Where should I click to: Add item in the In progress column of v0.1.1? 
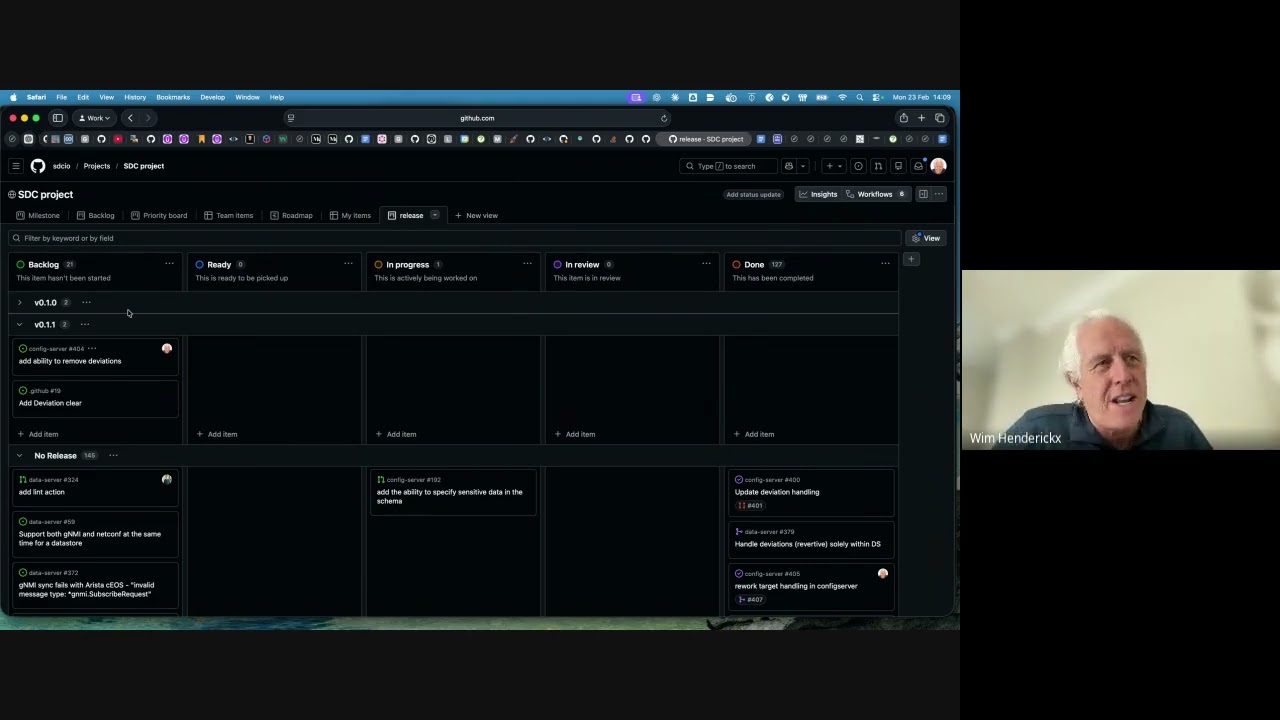click(x=396, y=434)
